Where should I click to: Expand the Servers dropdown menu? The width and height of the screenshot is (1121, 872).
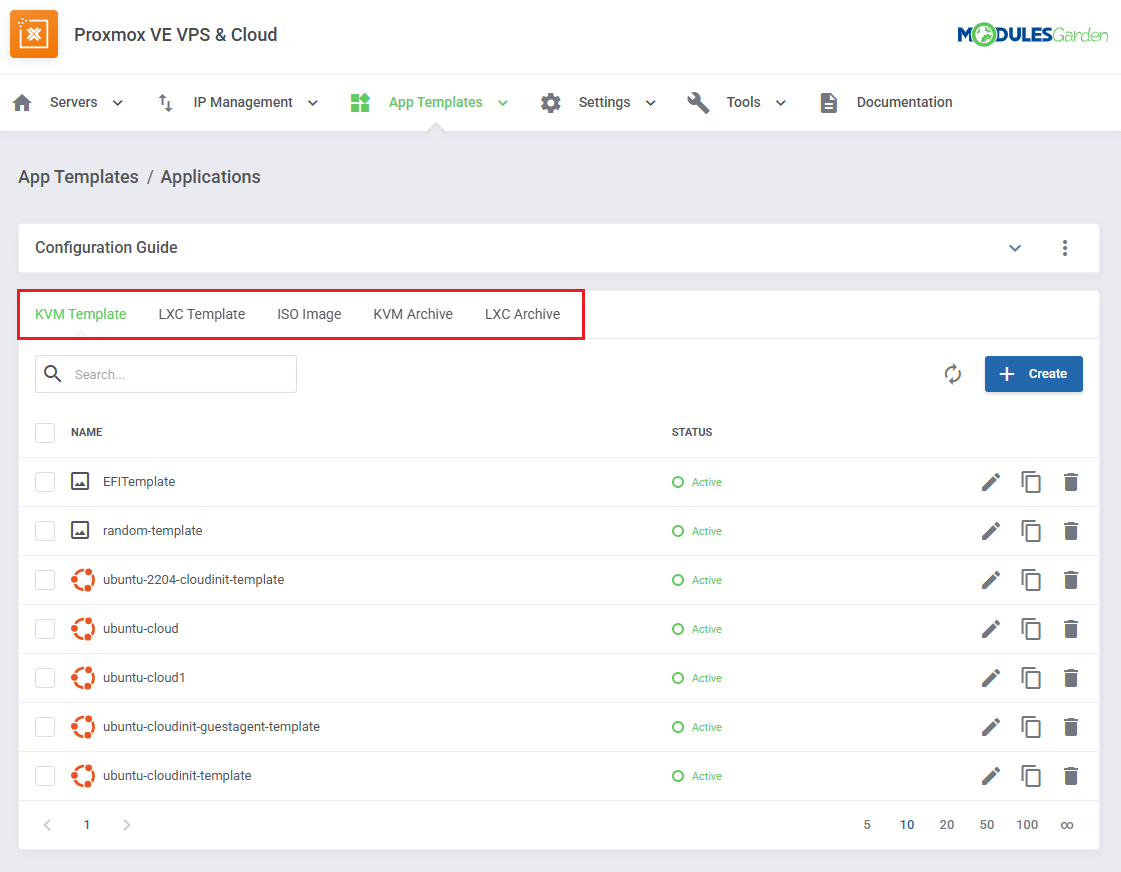point(118,103)
